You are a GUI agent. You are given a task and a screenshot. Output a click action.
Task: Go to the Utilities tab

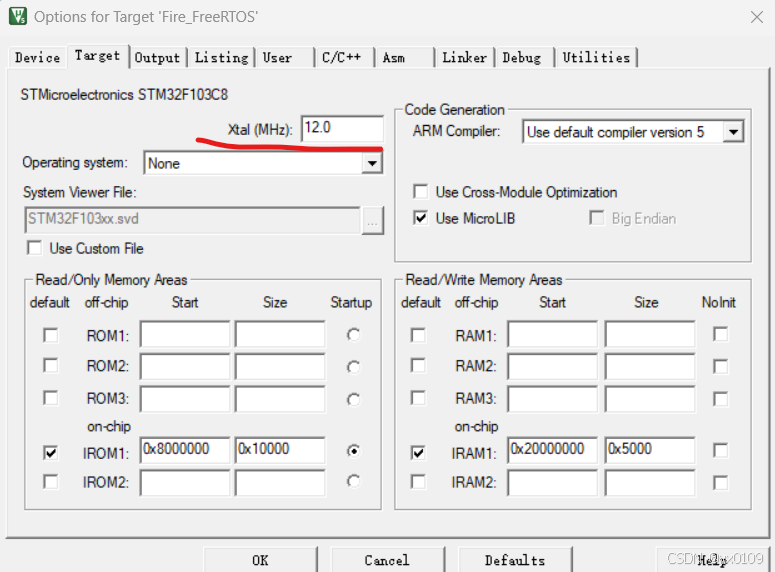597,57
